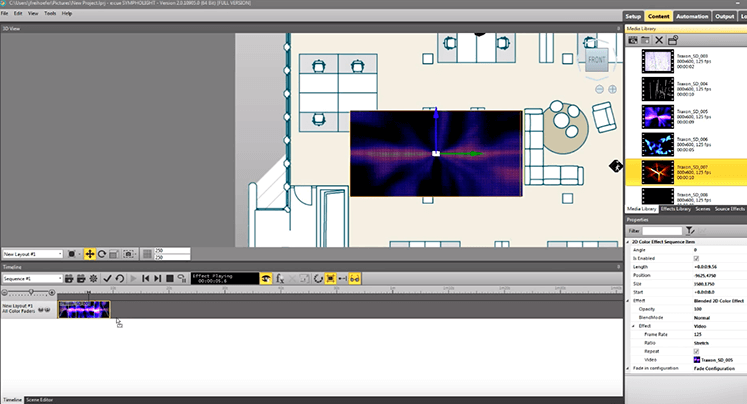This screenshot has height=404, width=747.
Task: Open the Effects Library tab
Action: (676, 209)
